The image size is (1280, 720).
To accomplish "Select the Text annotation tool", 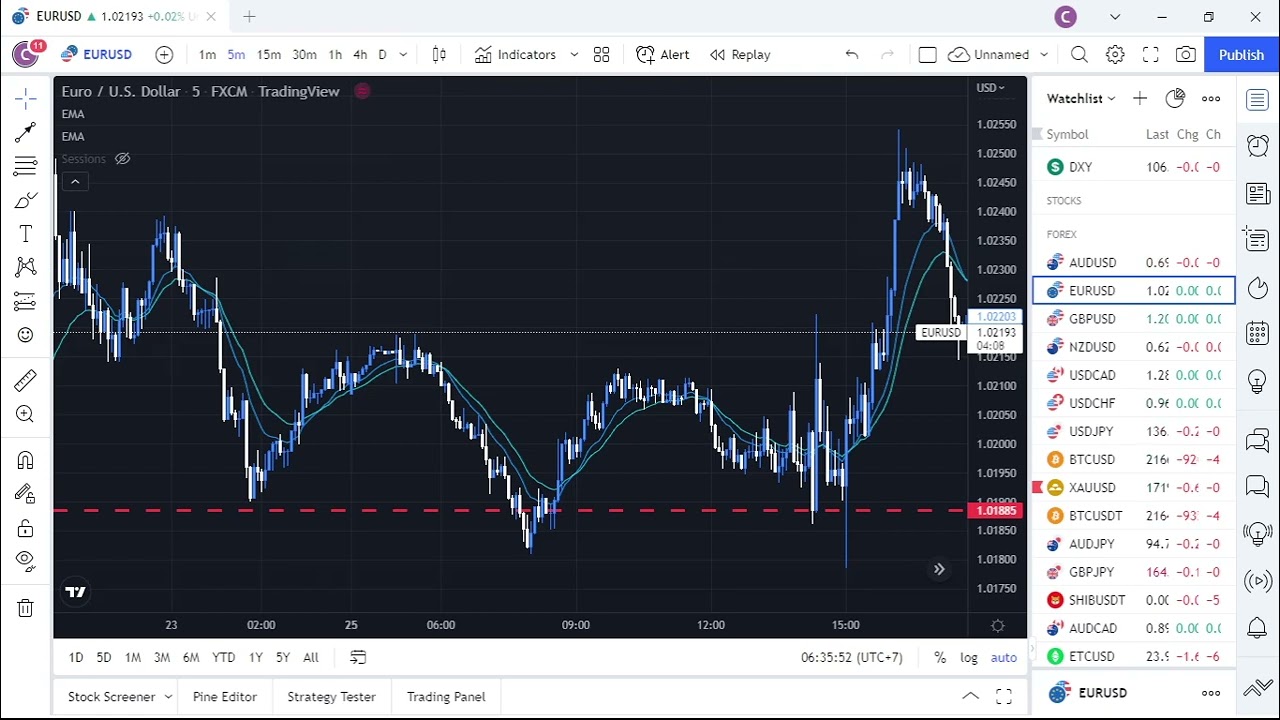I will pos(26,233).
